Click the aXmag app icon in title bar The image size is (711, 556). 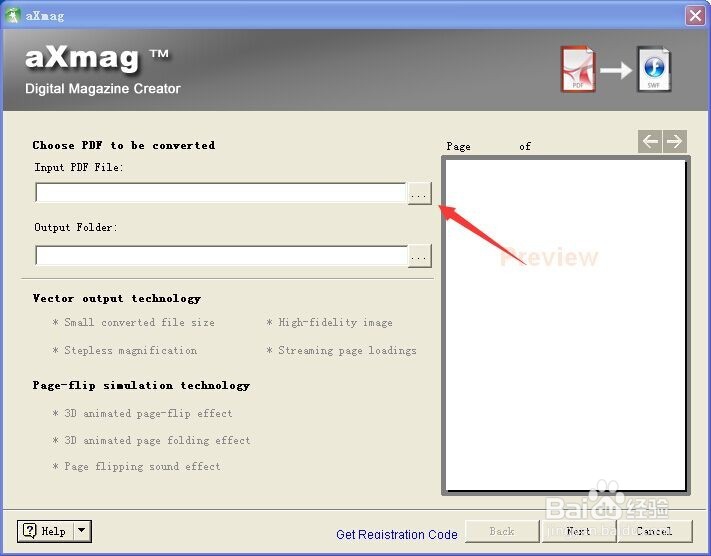(12, 15)
